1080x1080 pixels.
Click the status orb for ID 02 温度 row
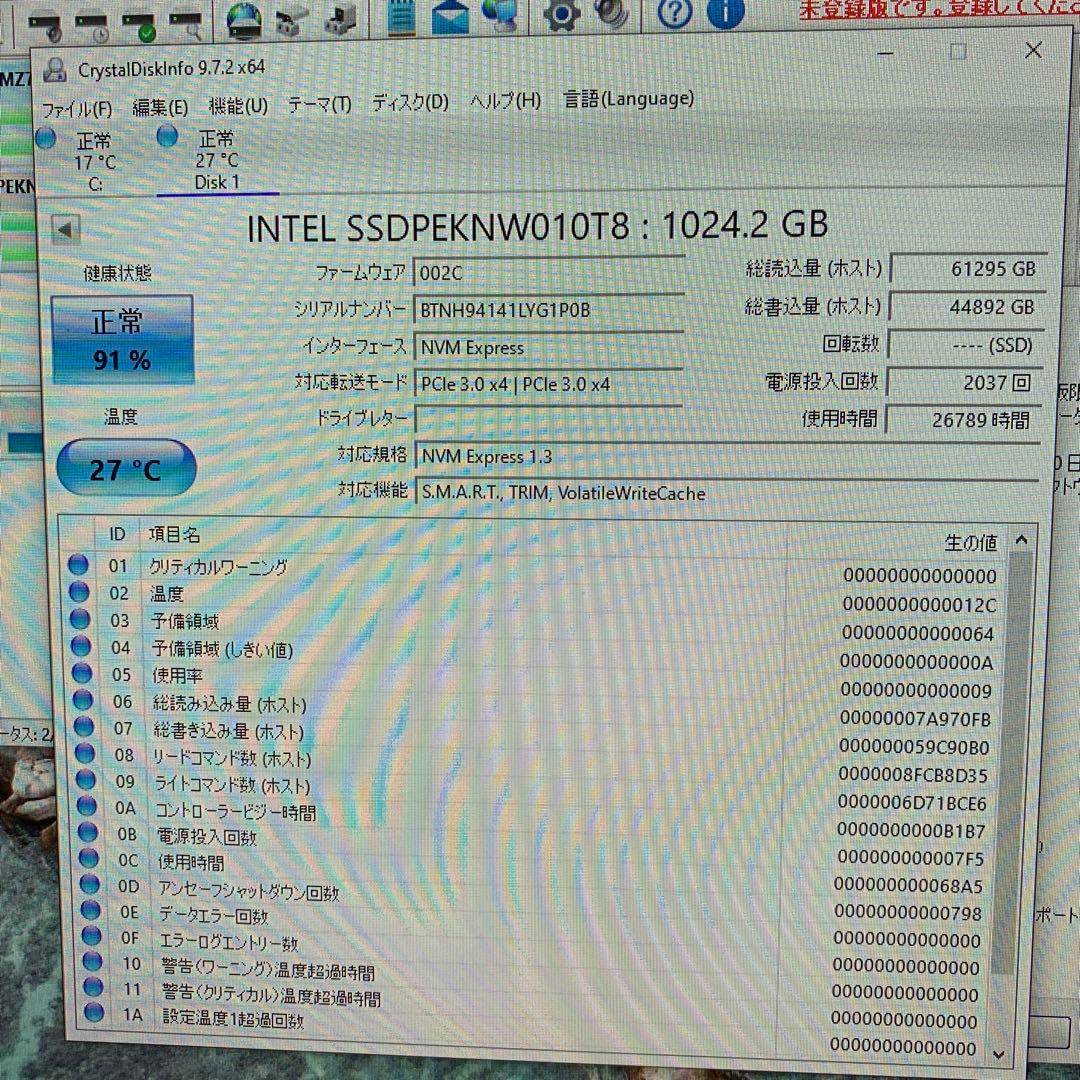tap(79, 592)
